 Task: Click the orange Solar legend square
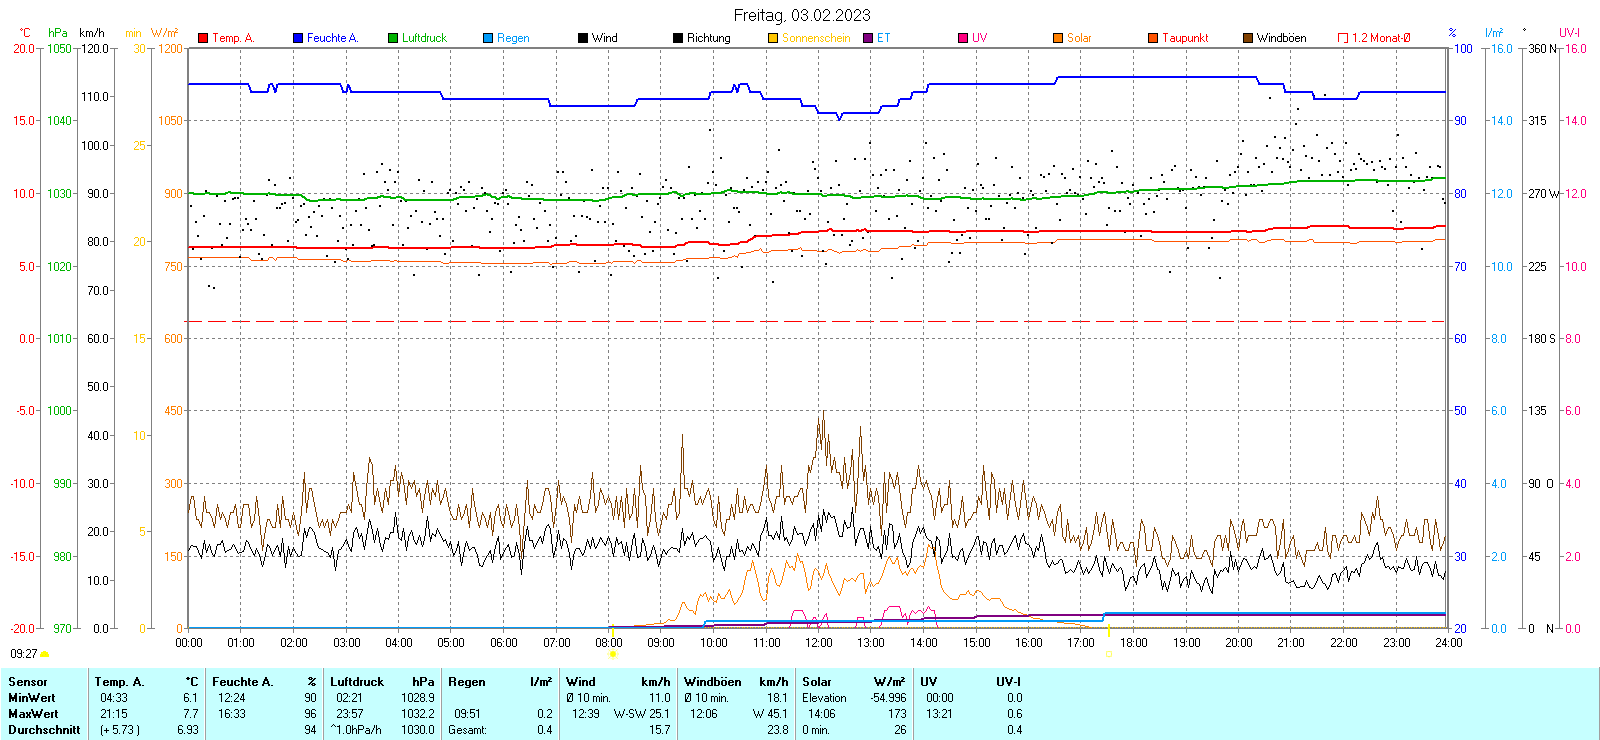(x=1058, y=38)
